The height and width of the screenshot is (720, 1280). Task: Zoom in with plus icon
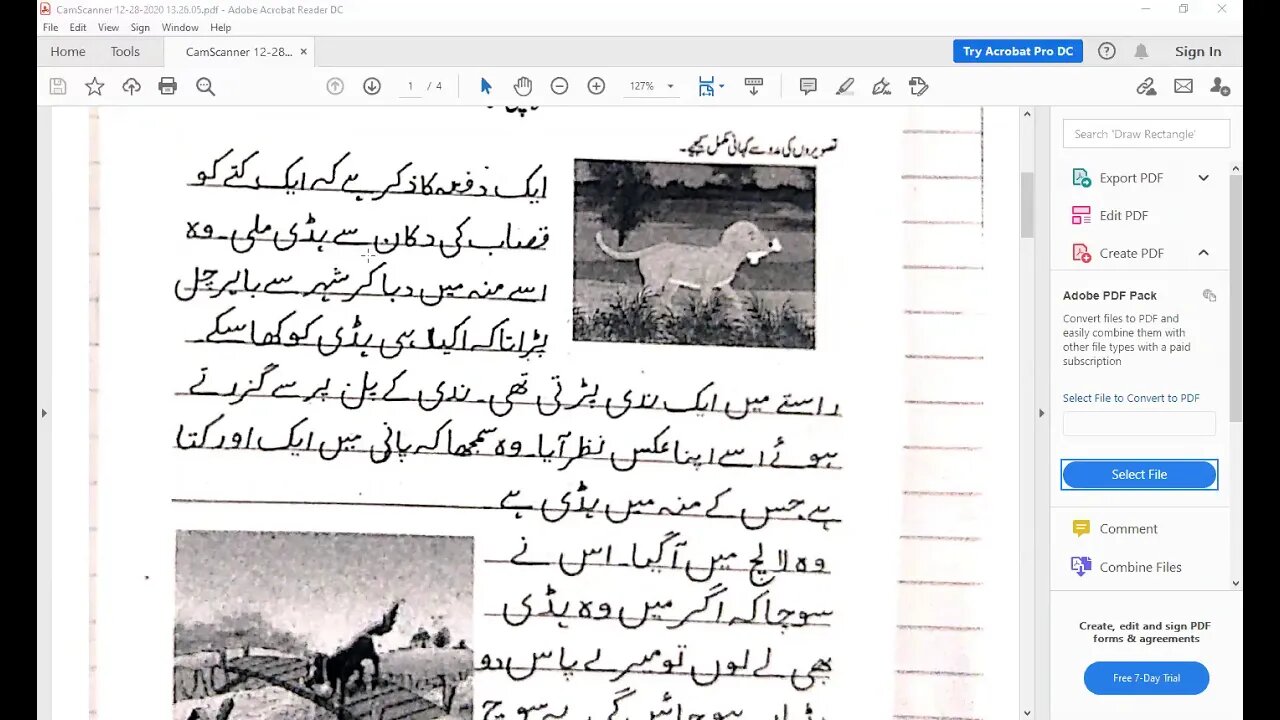click(596, 87)
